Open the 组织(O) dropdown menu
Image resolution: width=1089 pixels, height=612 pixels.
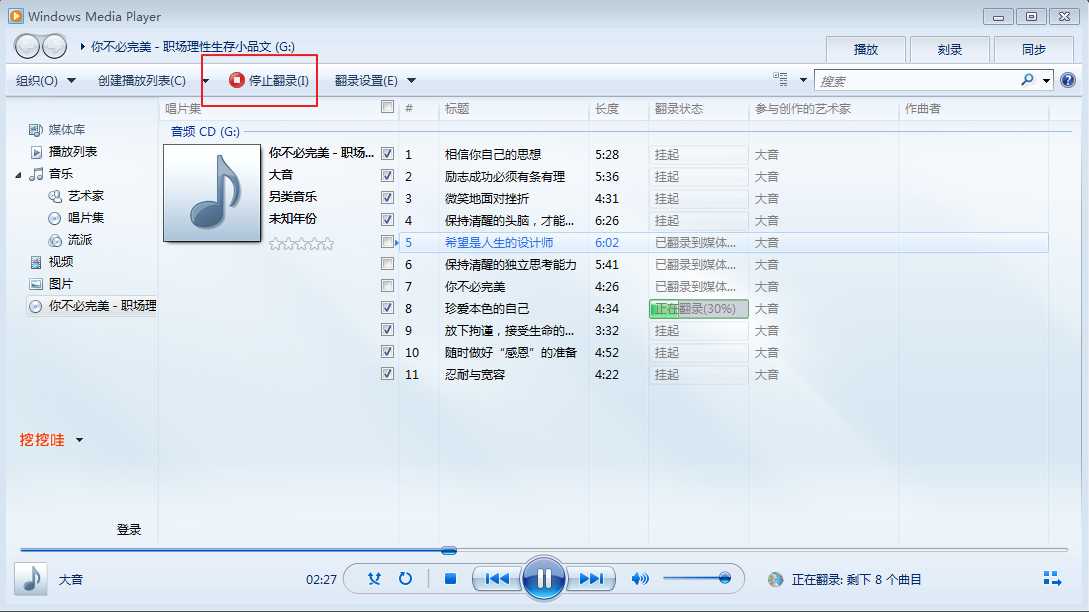click(46, 81)
